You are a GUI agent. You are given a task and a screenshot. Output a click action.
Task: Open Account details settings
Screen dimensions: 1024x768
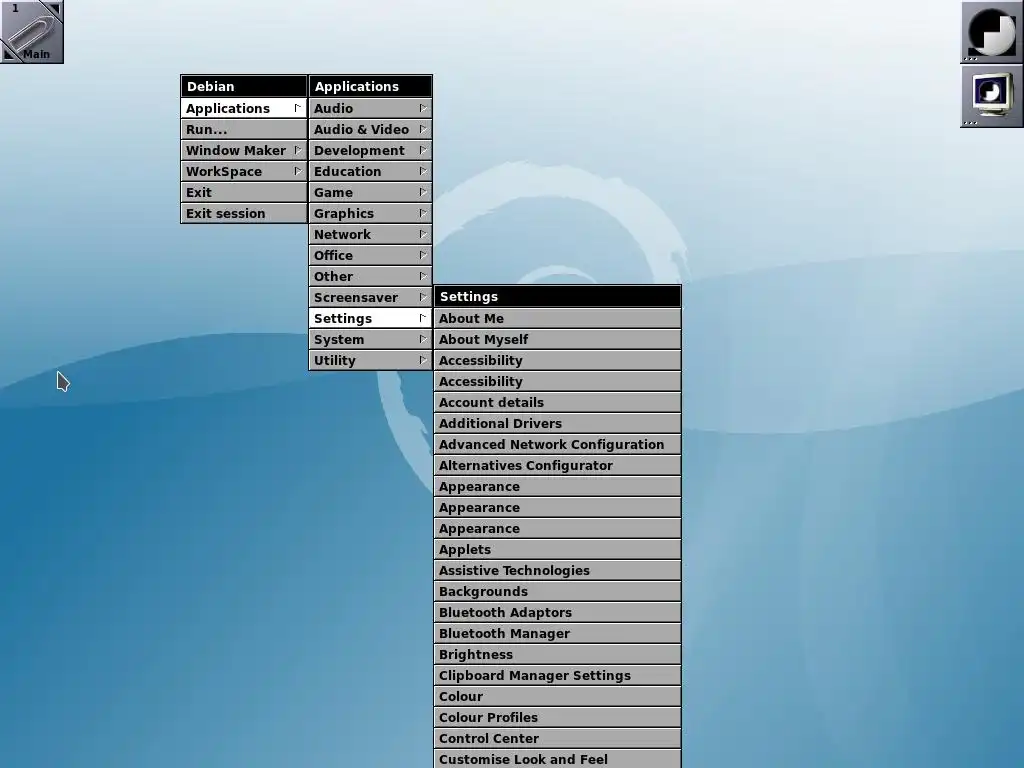tap(558, 402)
